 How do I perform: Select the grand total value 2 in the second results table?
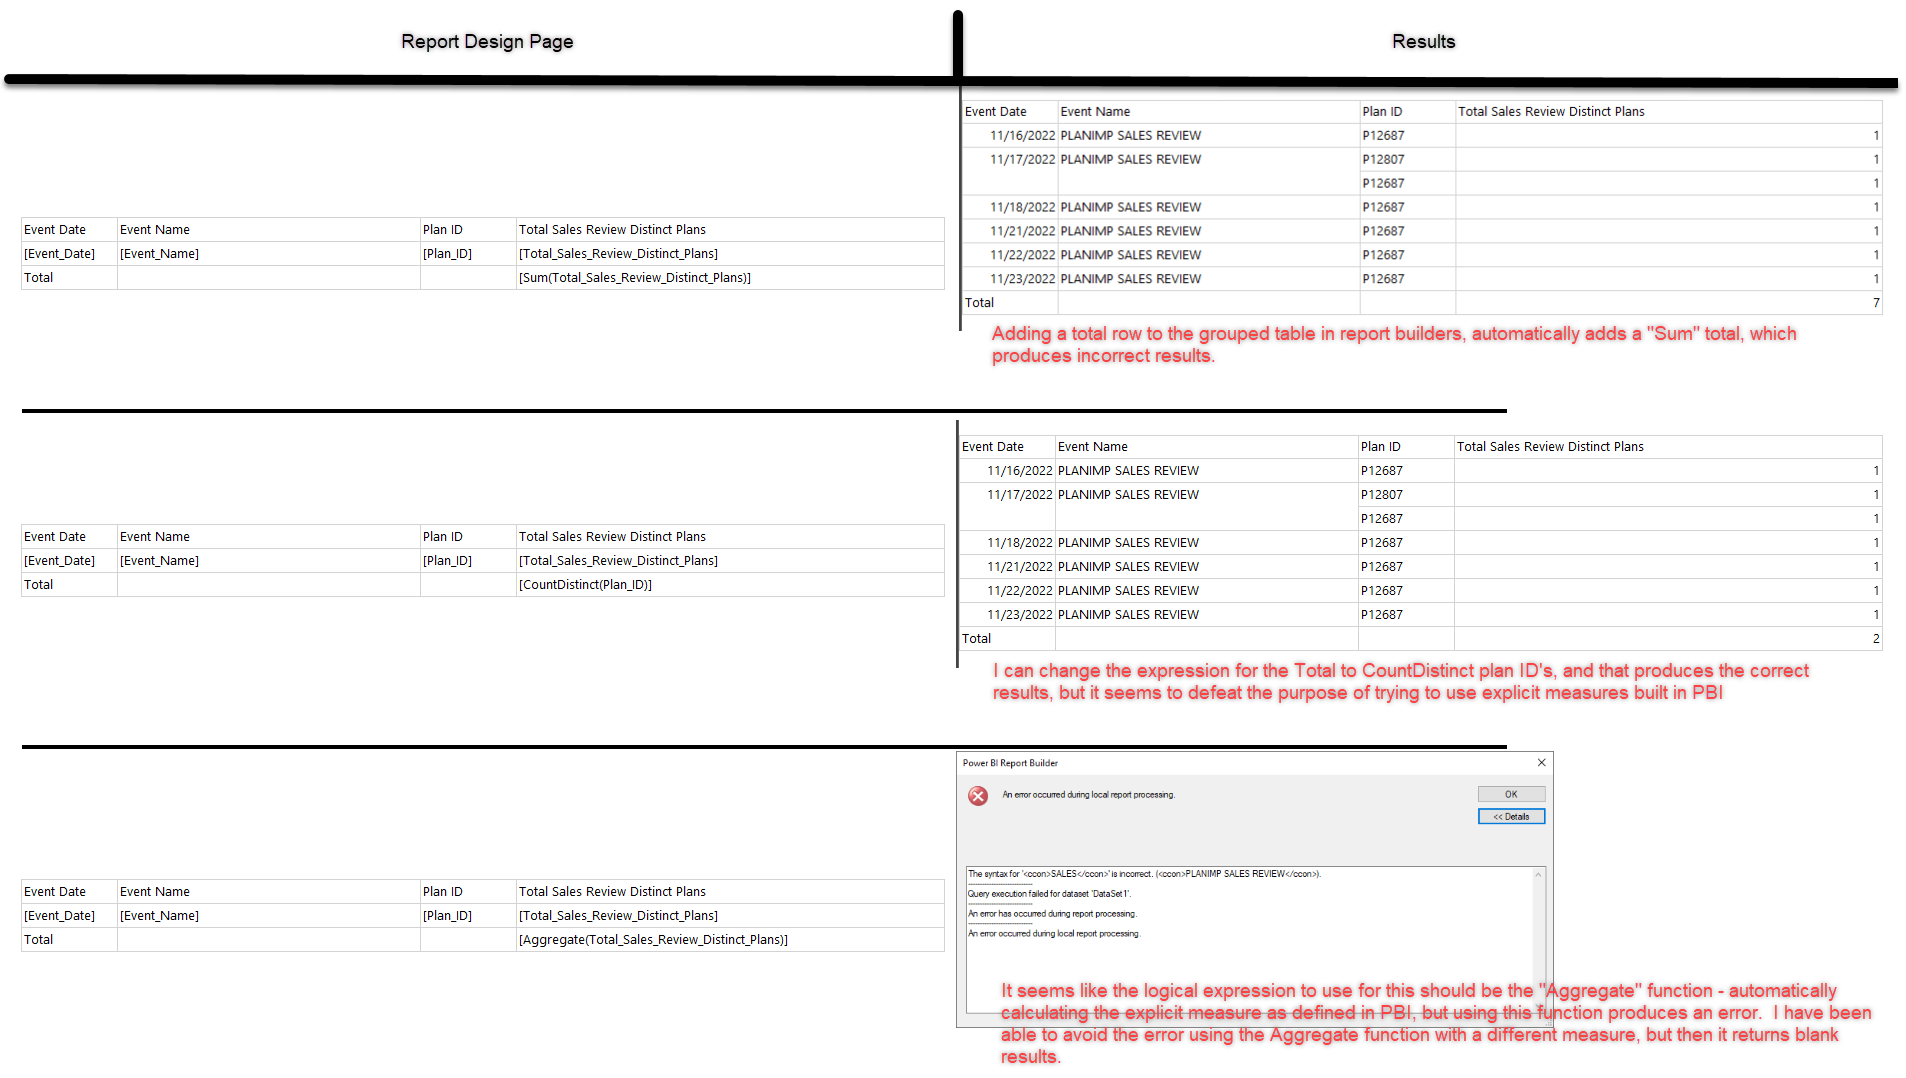[x=1875, y=638]
